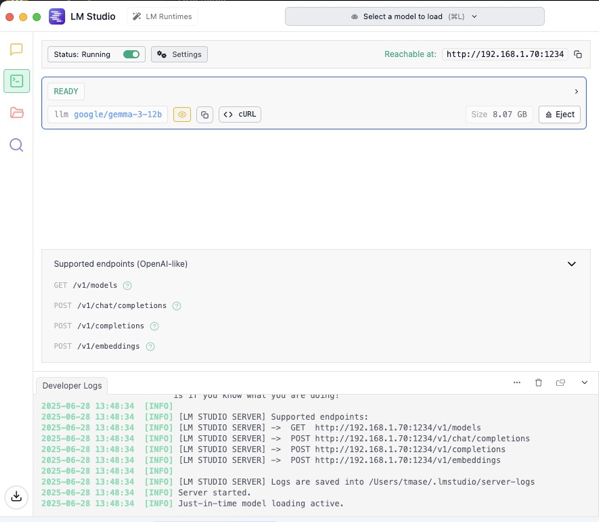This screenshot has height=522, width=599.
Task: Collapse the Supported endpoints section
Action: 571,264
